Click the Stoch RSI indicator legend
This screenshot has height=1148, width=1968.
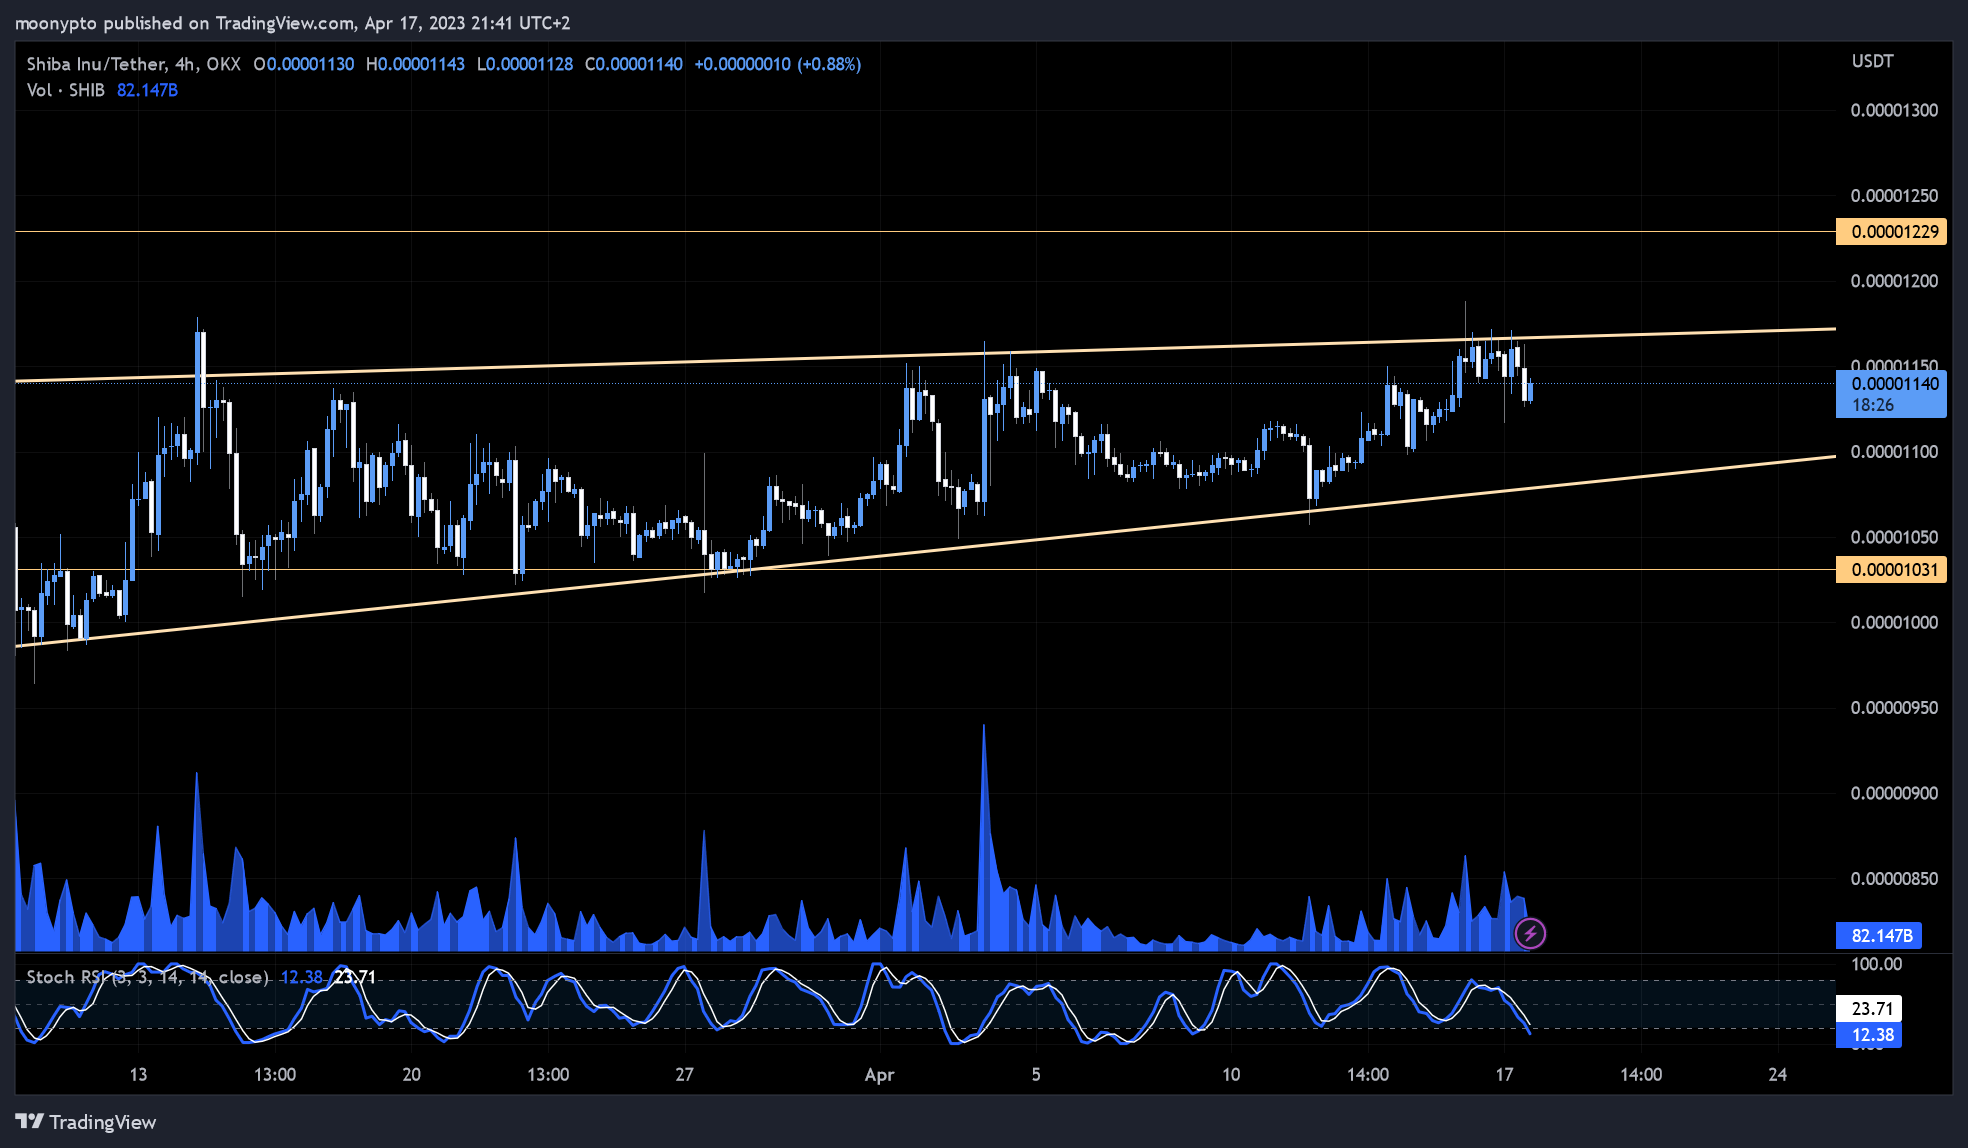point(148,977)
